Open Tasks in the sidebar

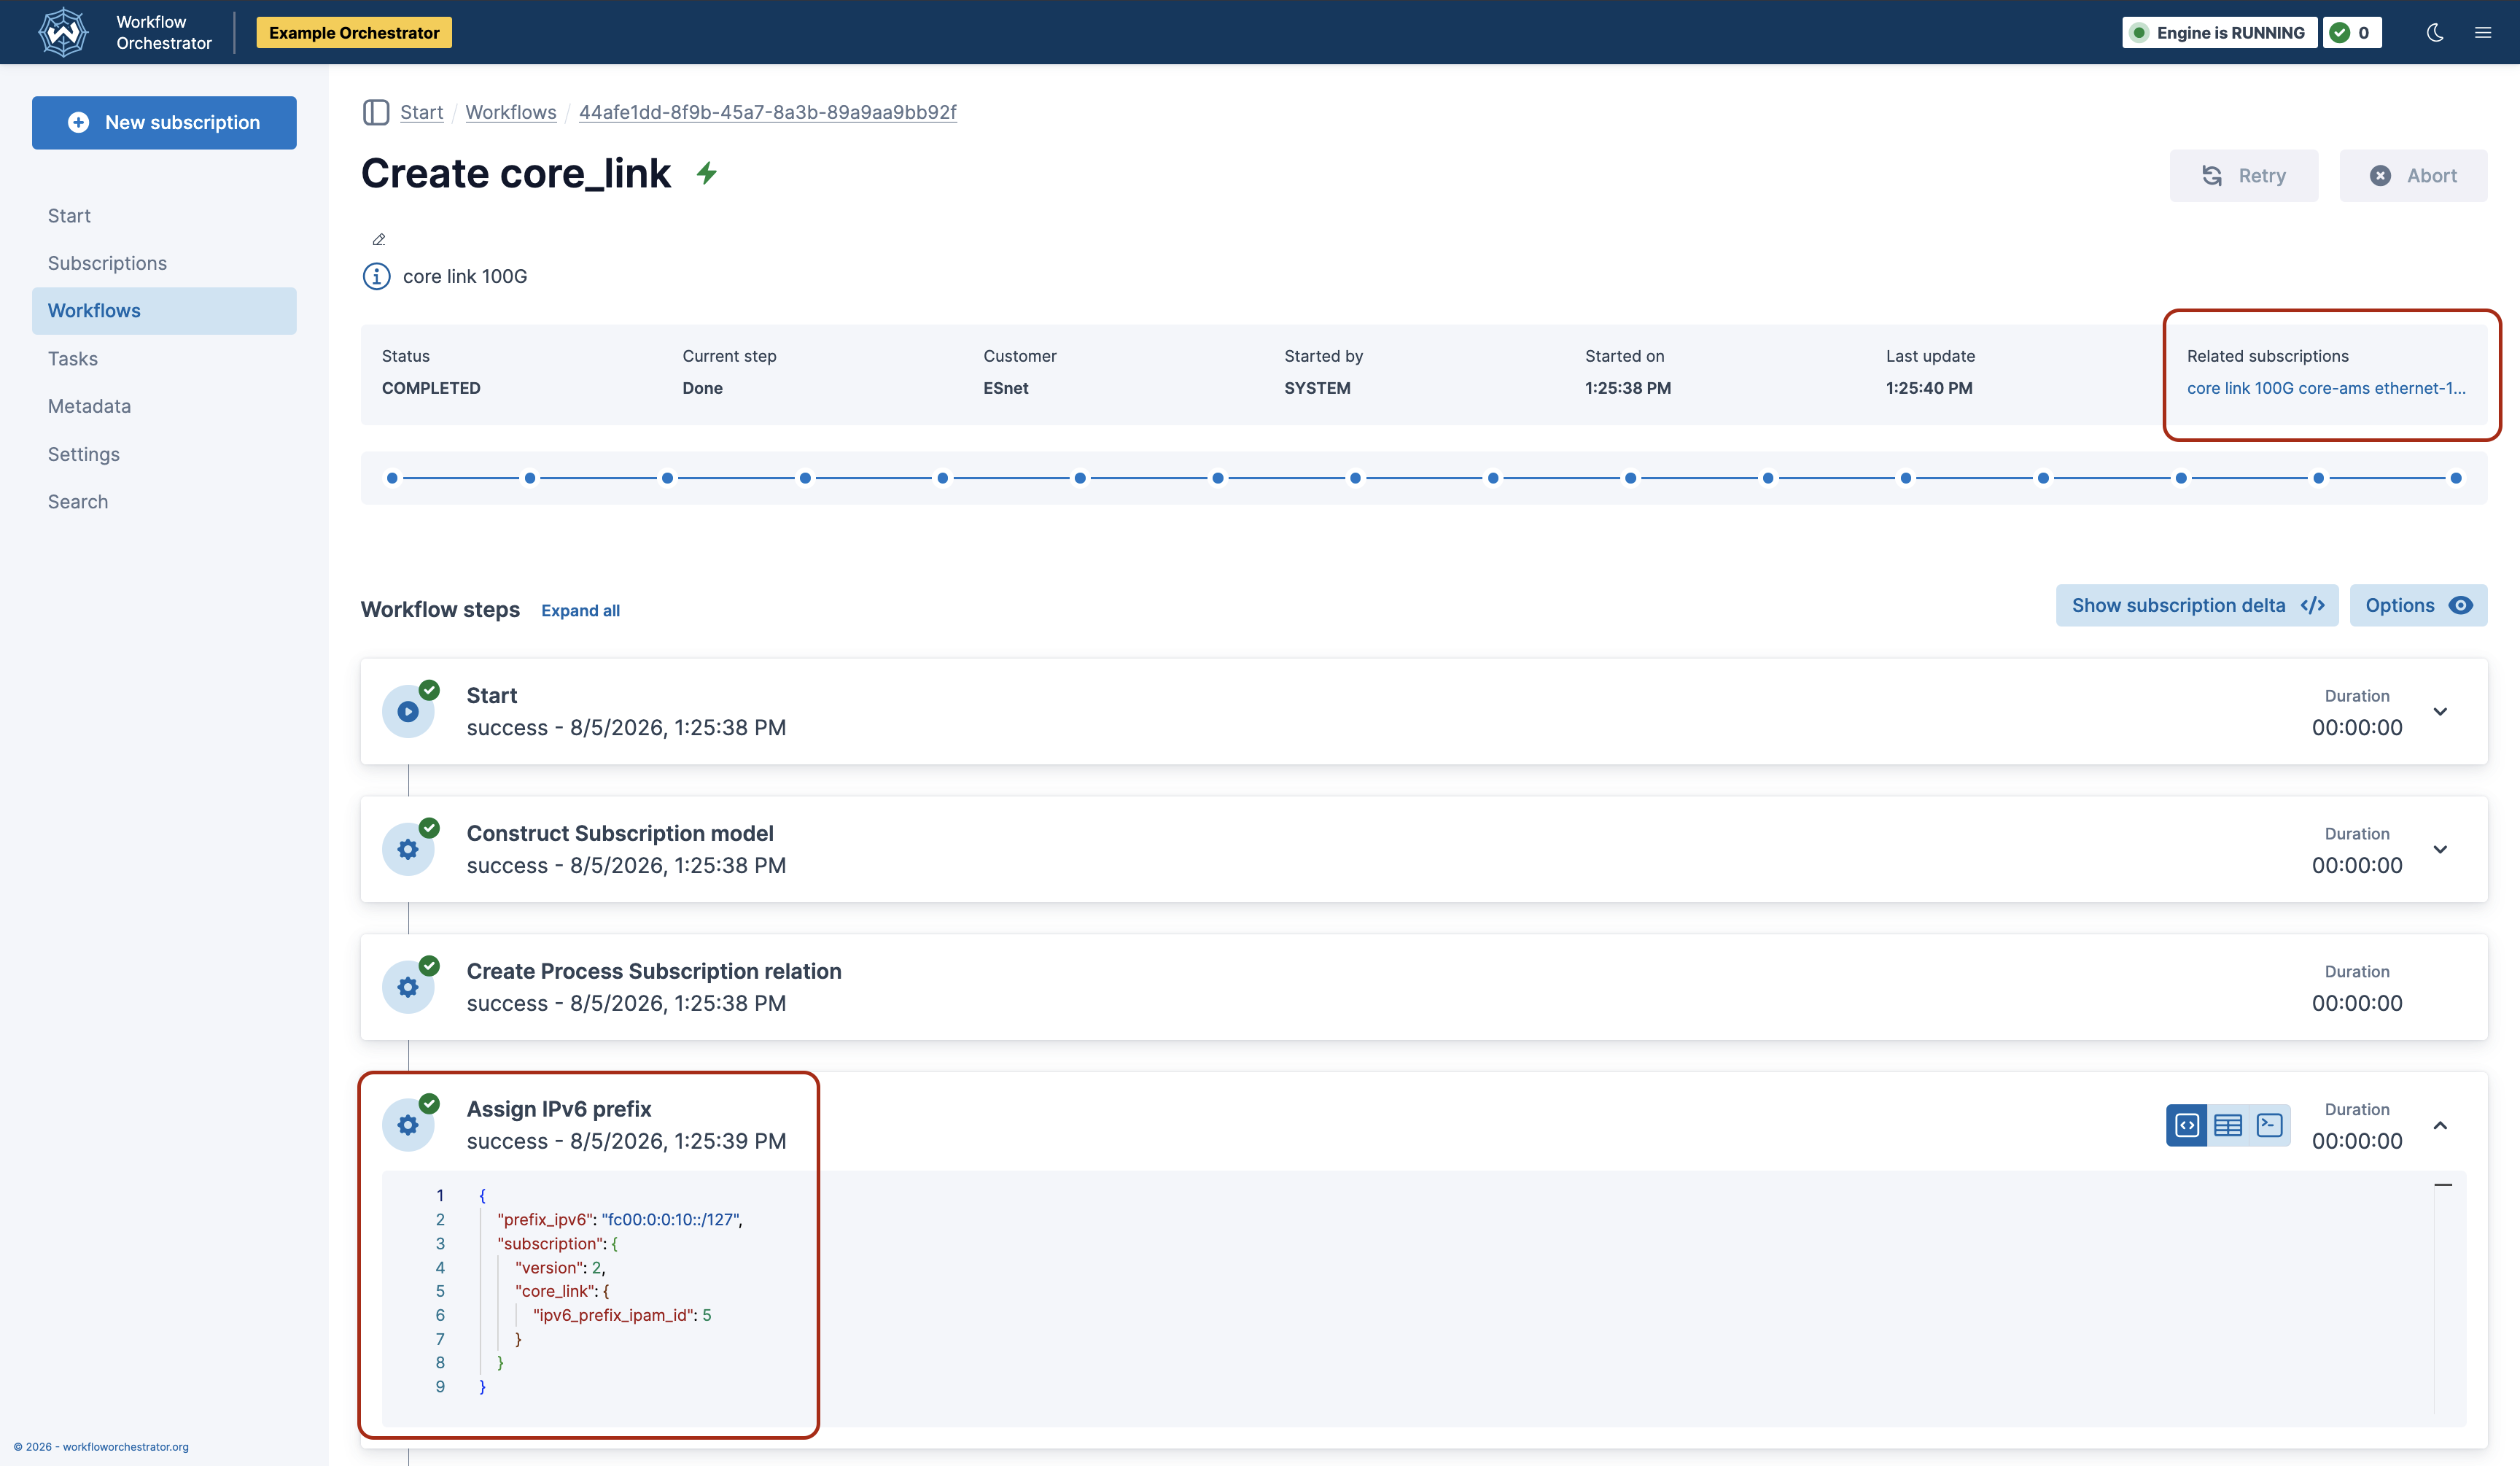point(73,358)
